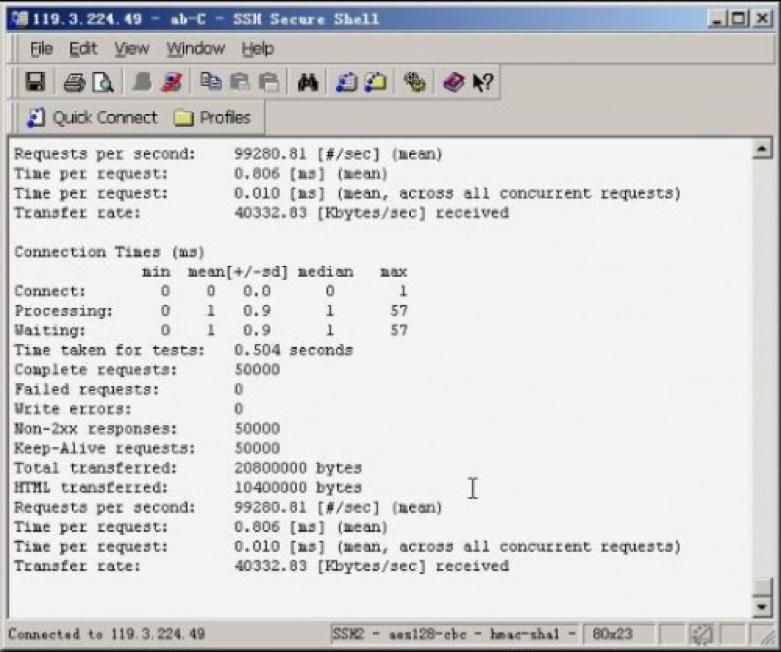Click the Save toolbar icon
This screenshot has width=781, height=652.
tap(35, 82)
